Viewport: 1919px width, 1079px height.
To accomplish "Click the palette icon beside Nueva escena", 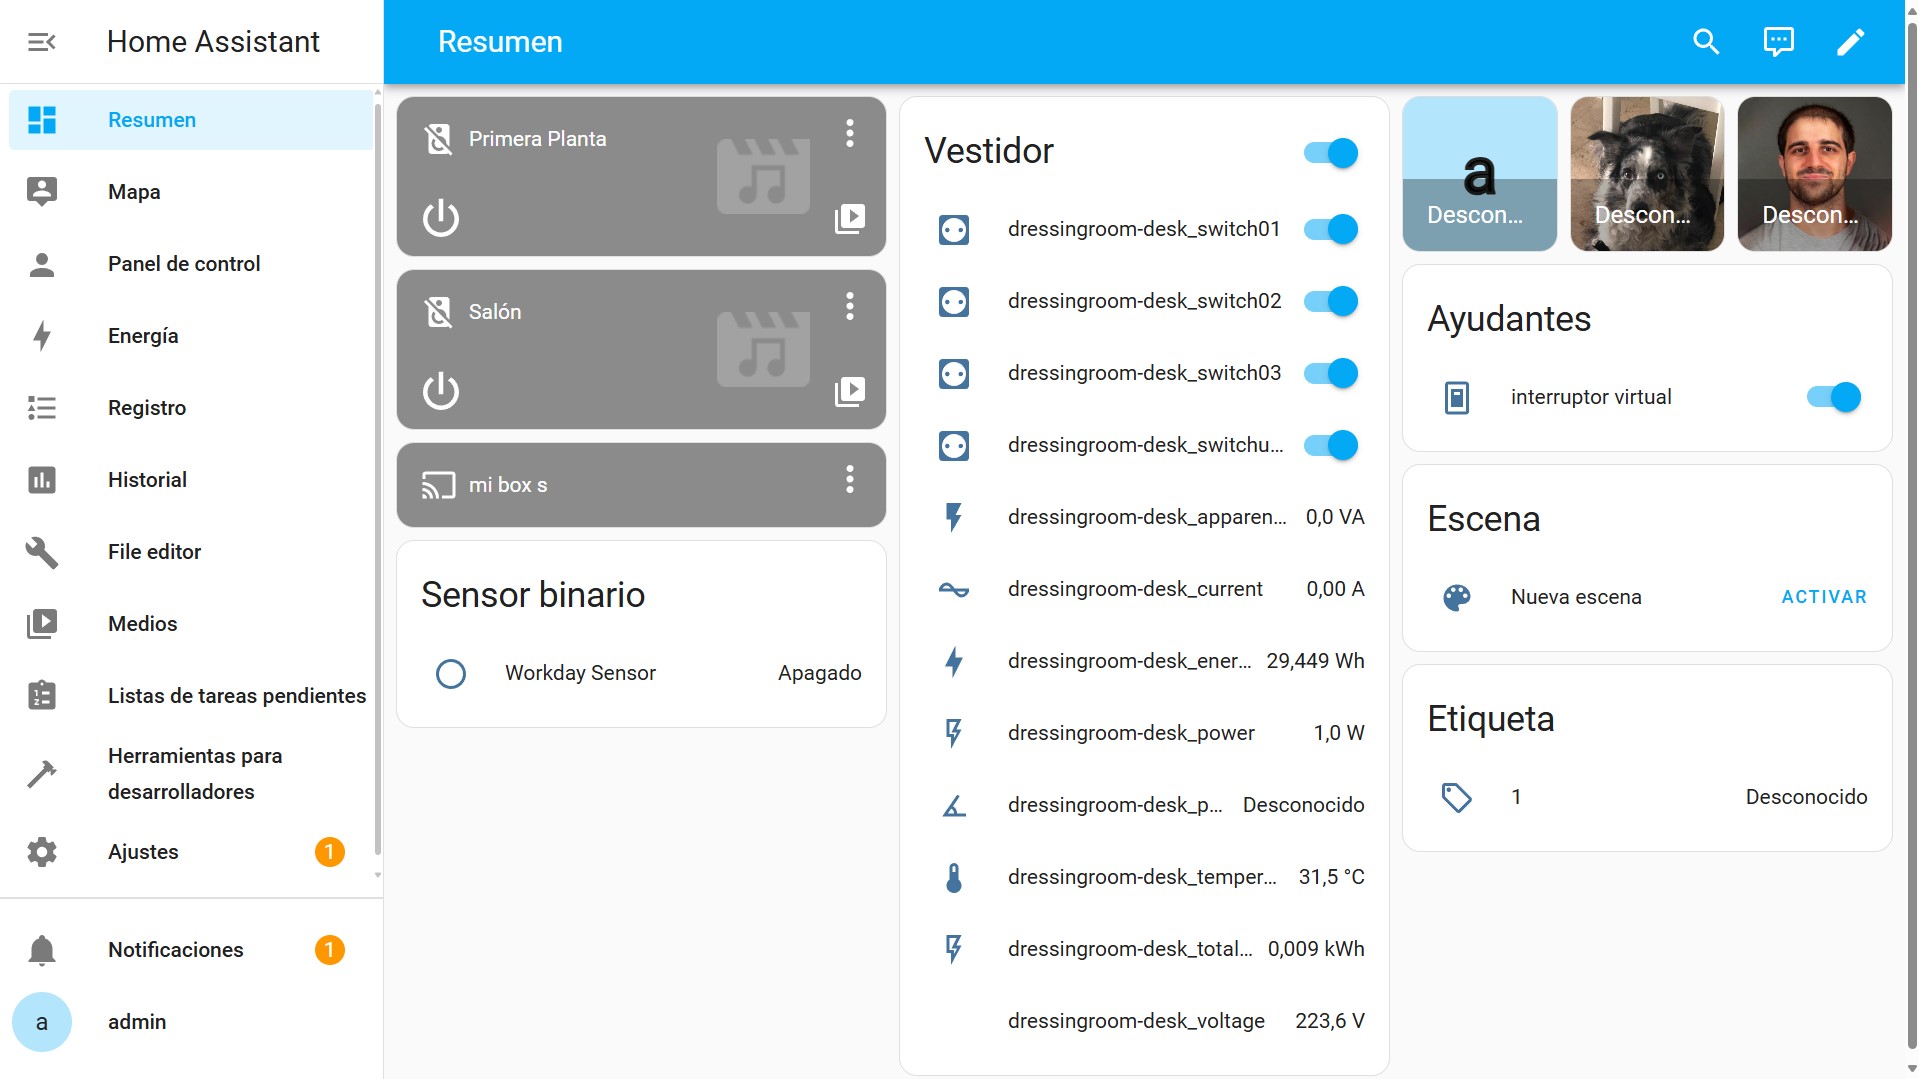I will (1456, 597).
